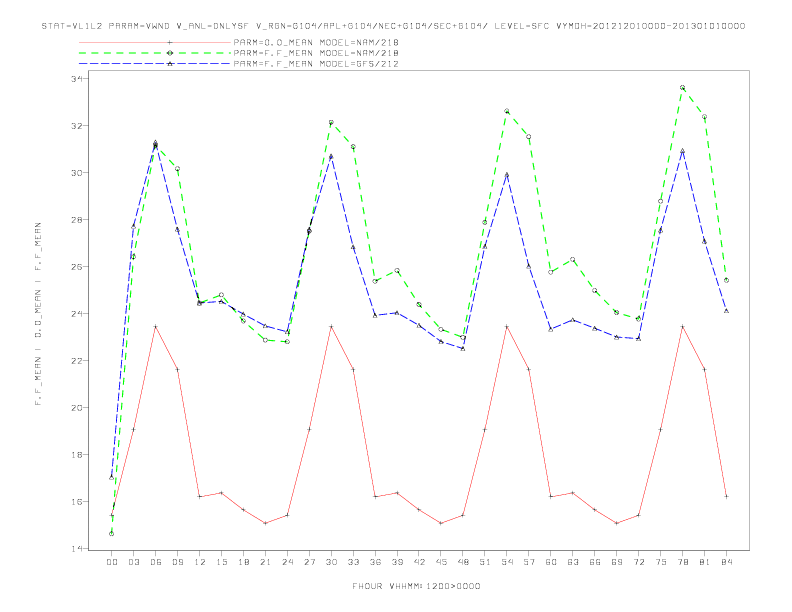This screenshot has width=792, height=612.
Task: Click y-axis tick label 32
Action: click(78, 126)
